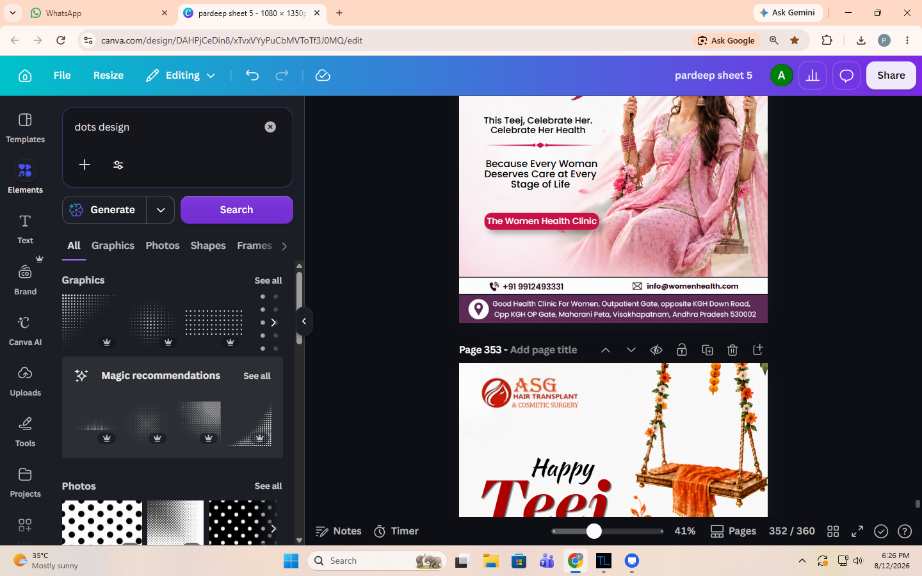The image size is (922, 576).
Task: Open the comments speech bubble icon
Action: click(846, 75)
